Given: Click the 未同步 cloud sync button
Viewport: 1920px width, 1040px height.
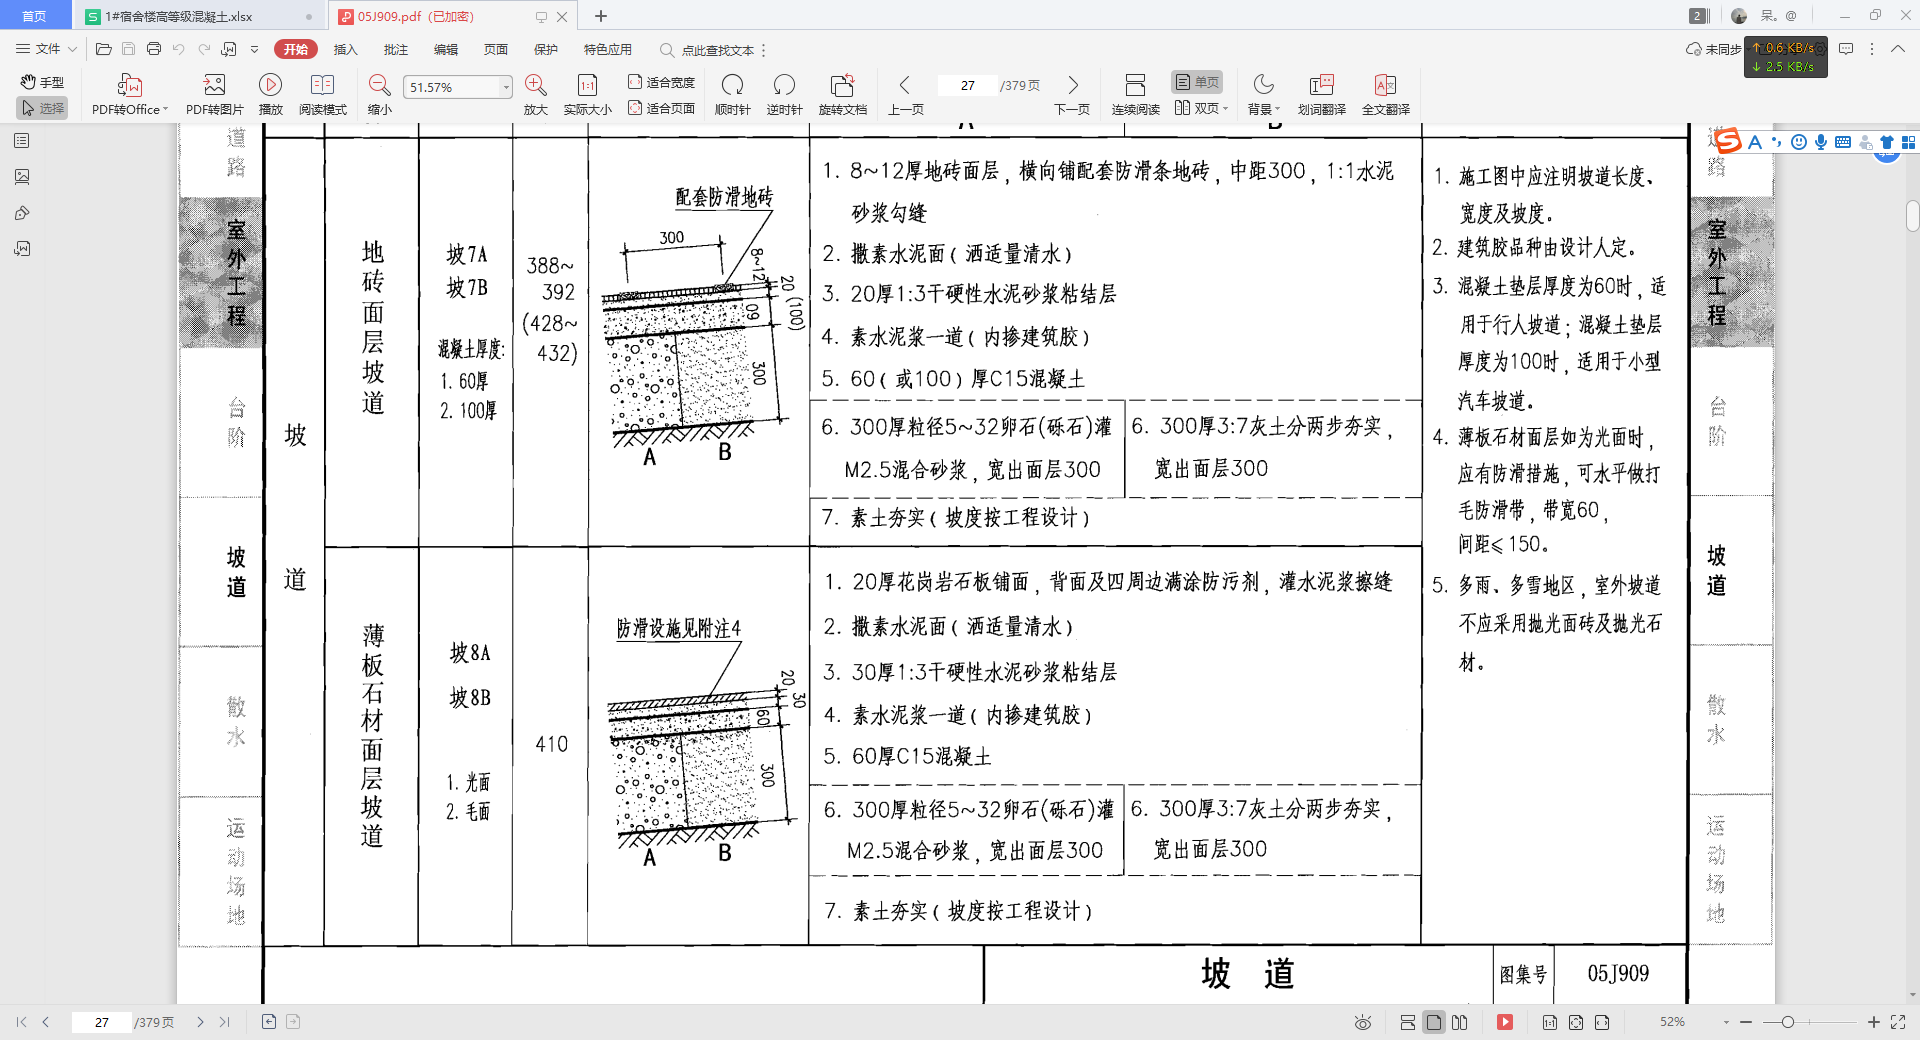Looking at the screenshot, I should pyautogui.click(x=1713, y=49).
